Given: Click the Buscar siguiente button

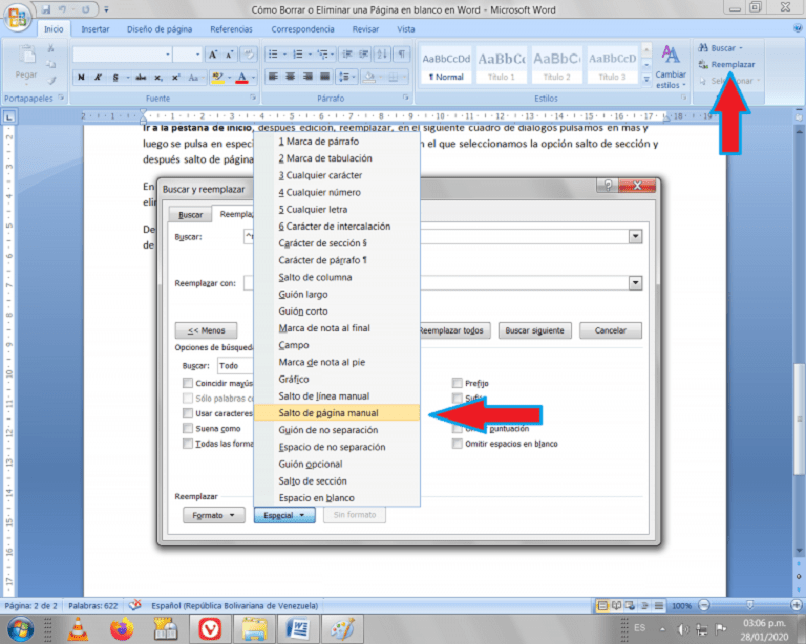Looking at the screenshot, I should pos(535,330).
